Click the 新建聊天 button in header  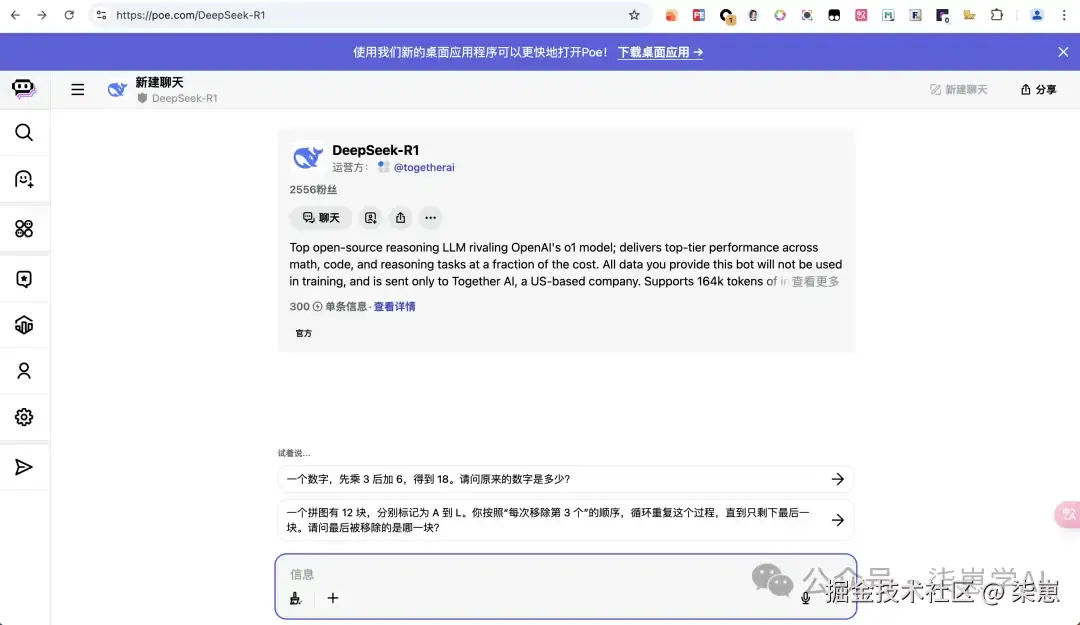click(958, 90)
